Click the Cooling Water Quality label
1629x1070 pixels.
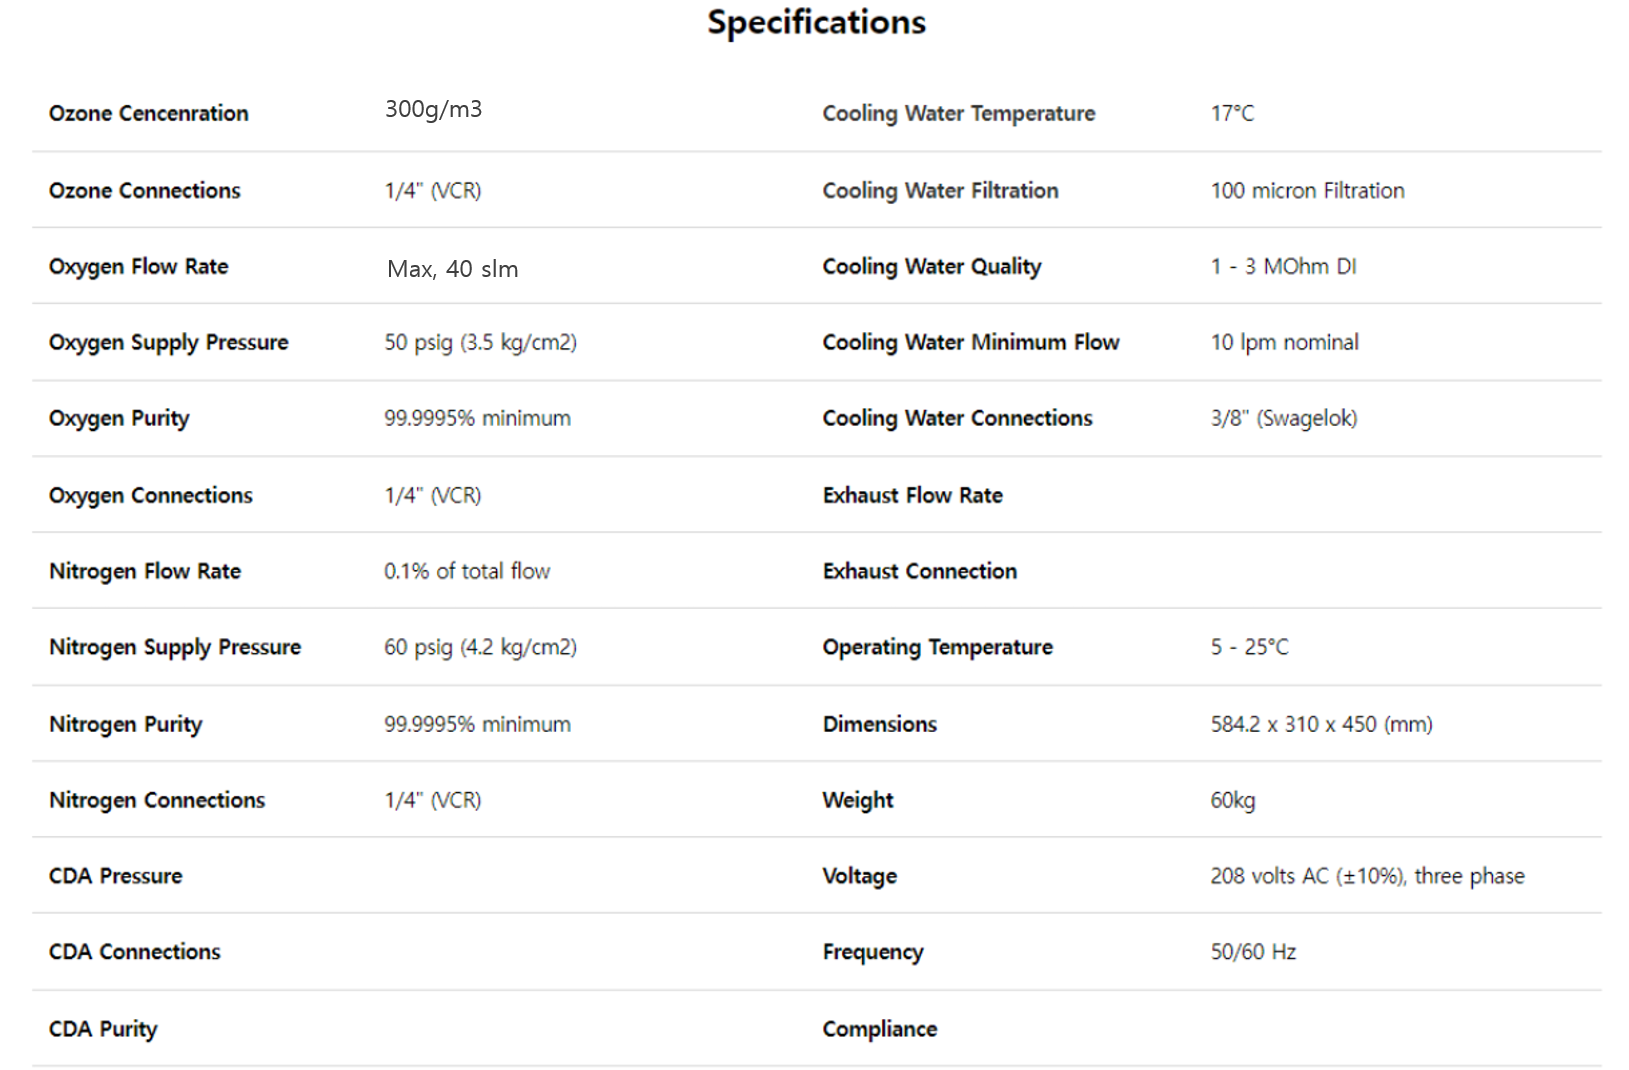tap(931, 266)
